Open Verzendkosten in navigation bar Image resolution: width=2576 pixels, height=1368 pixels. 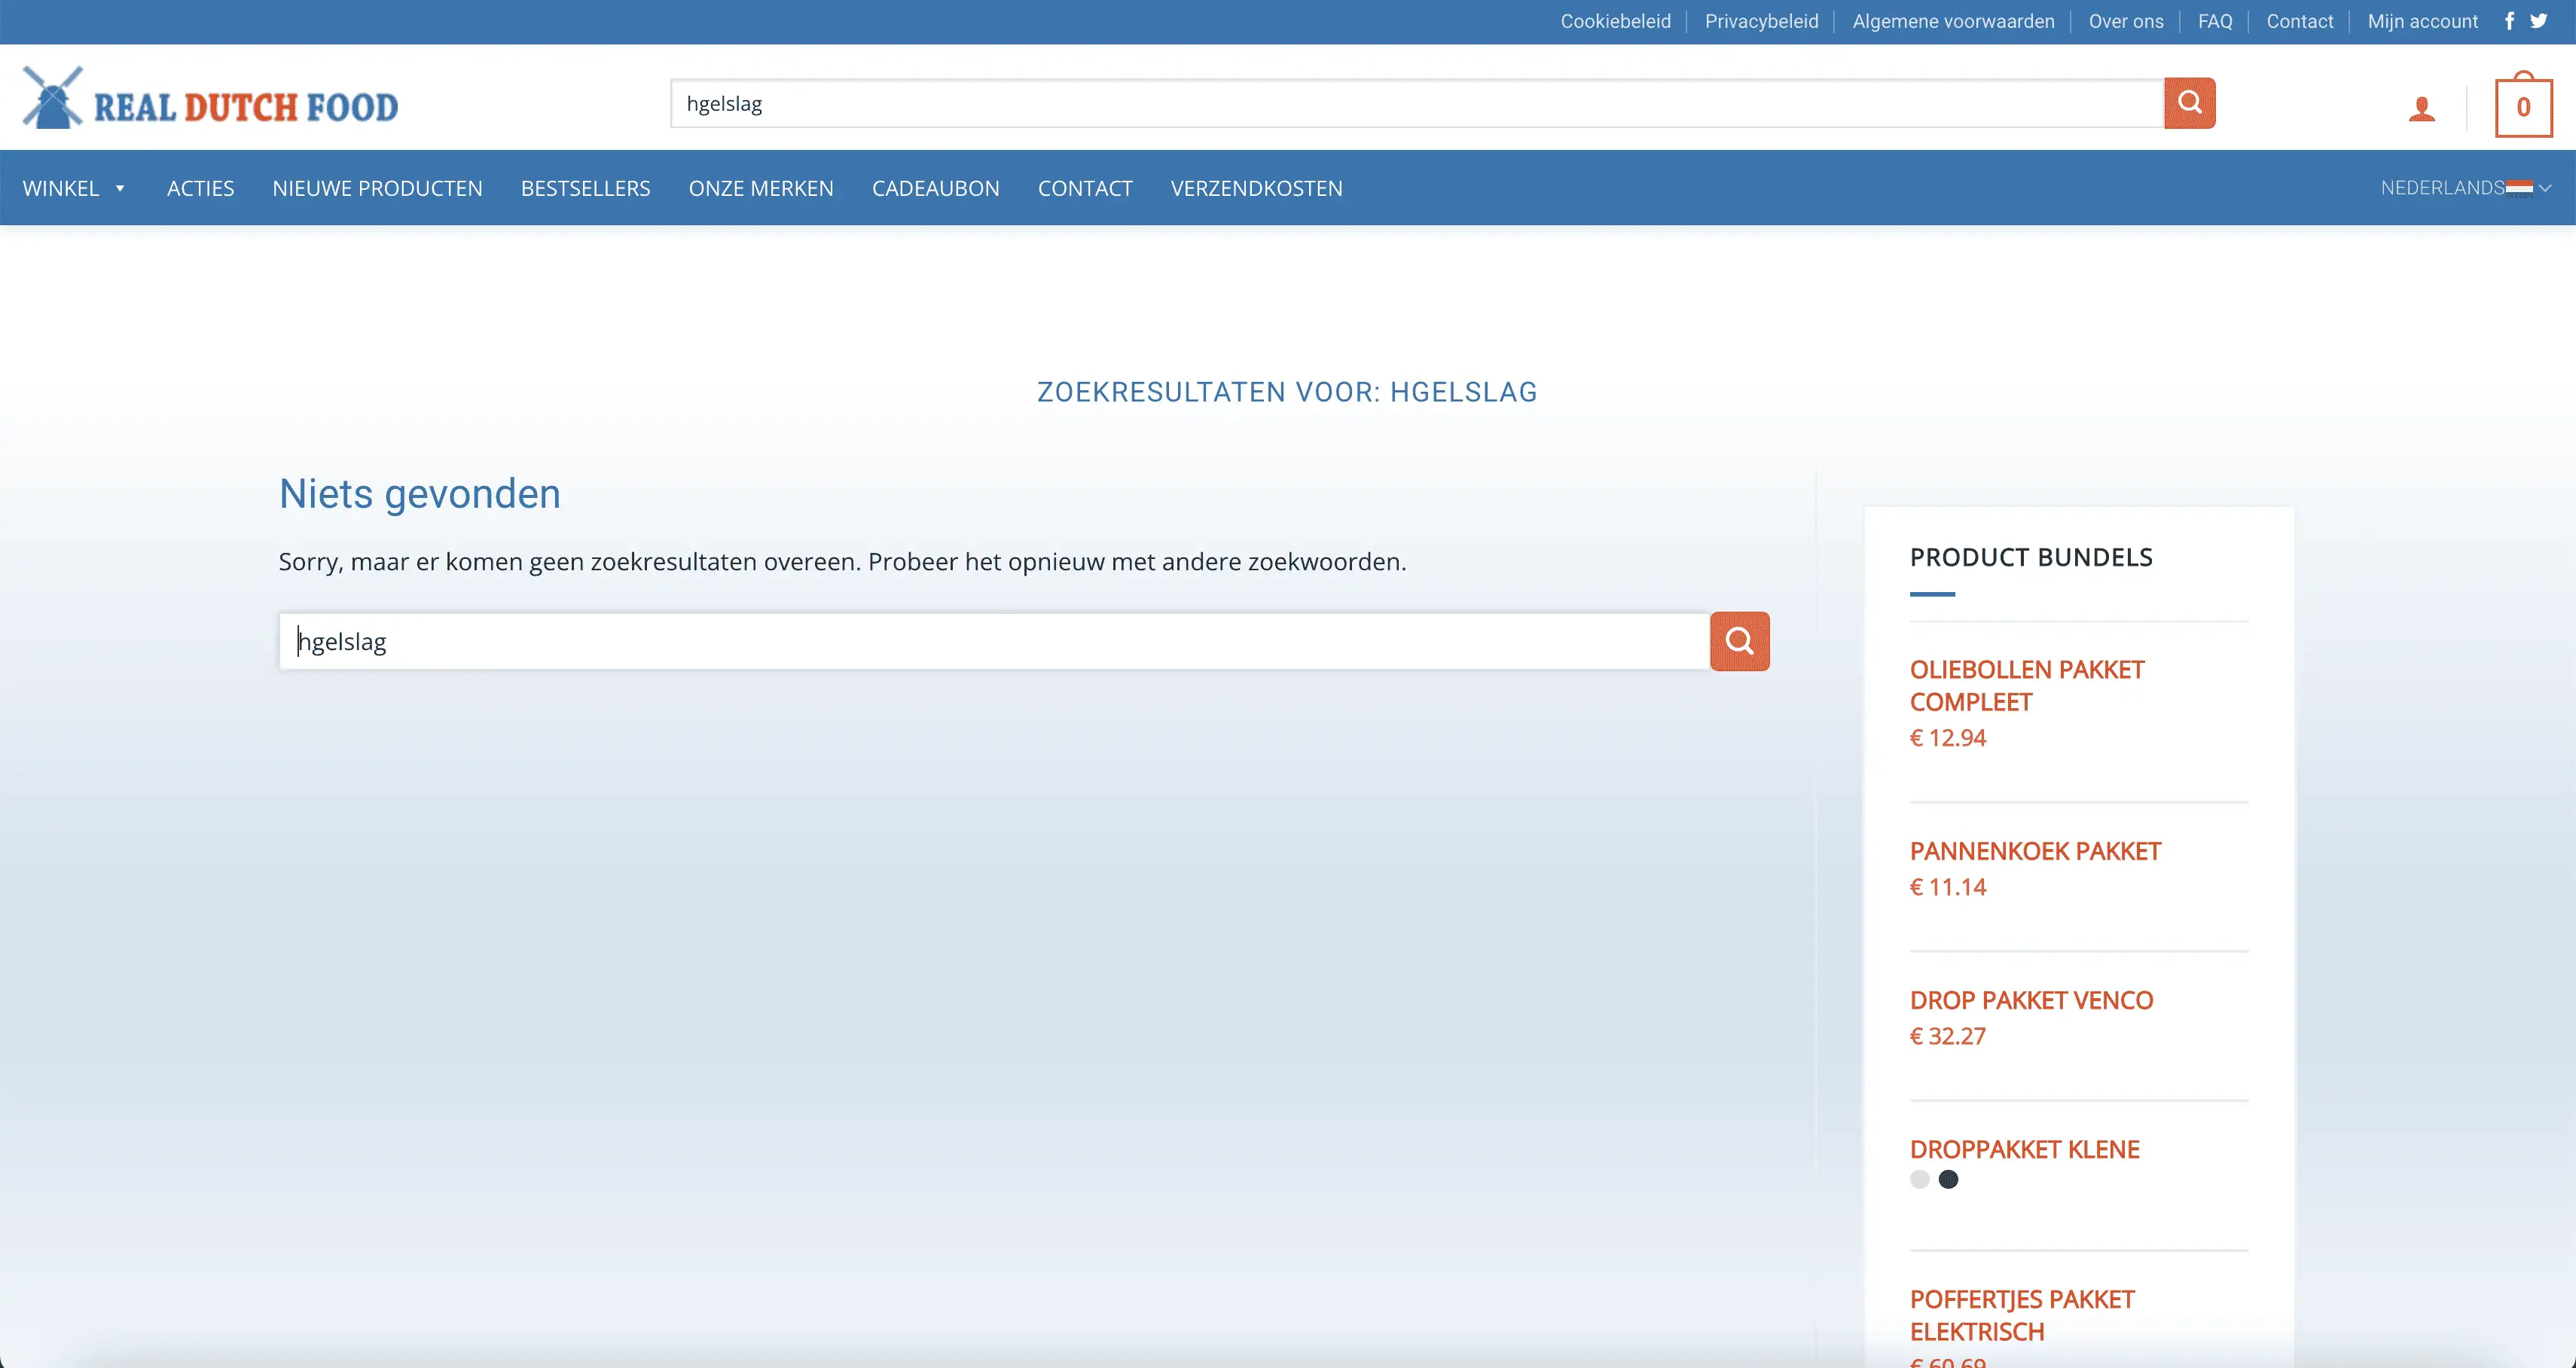point(1256,188)
